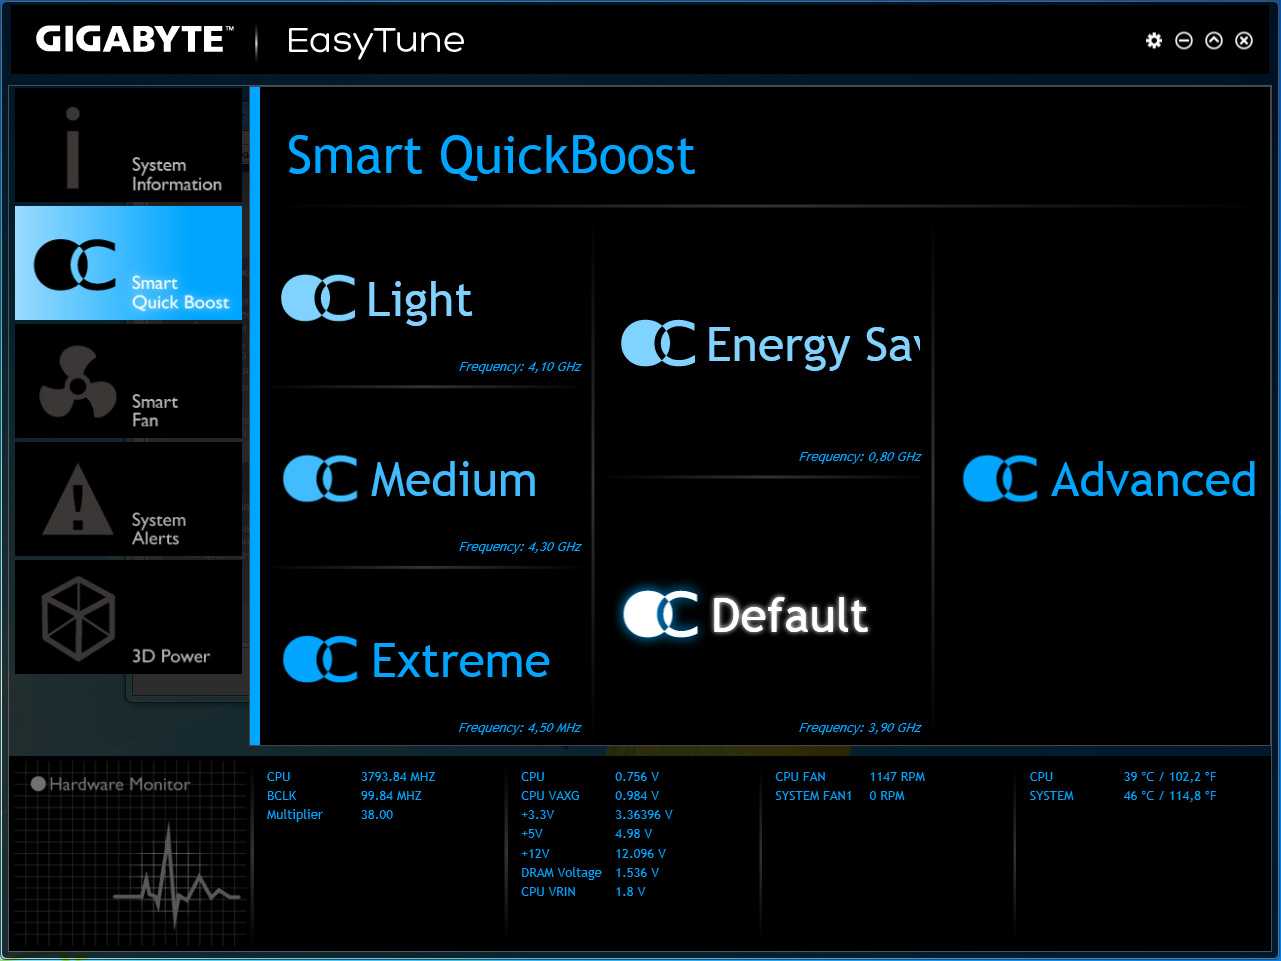
Task: Click the fan icon in sidebar
Action: point(77,383)
